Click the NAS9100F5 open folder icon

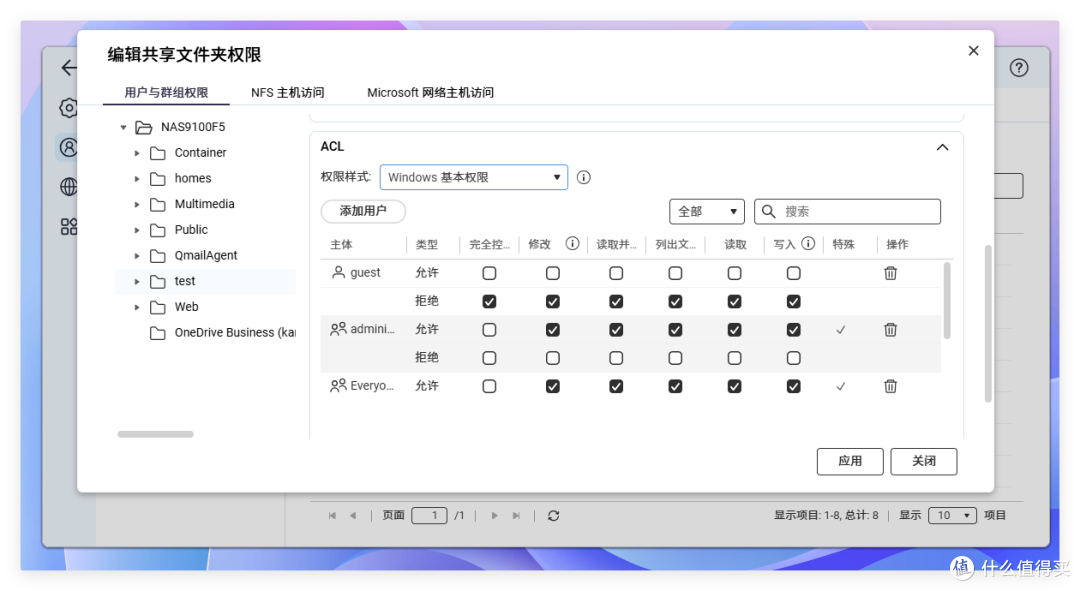click(x=143, y=127)
